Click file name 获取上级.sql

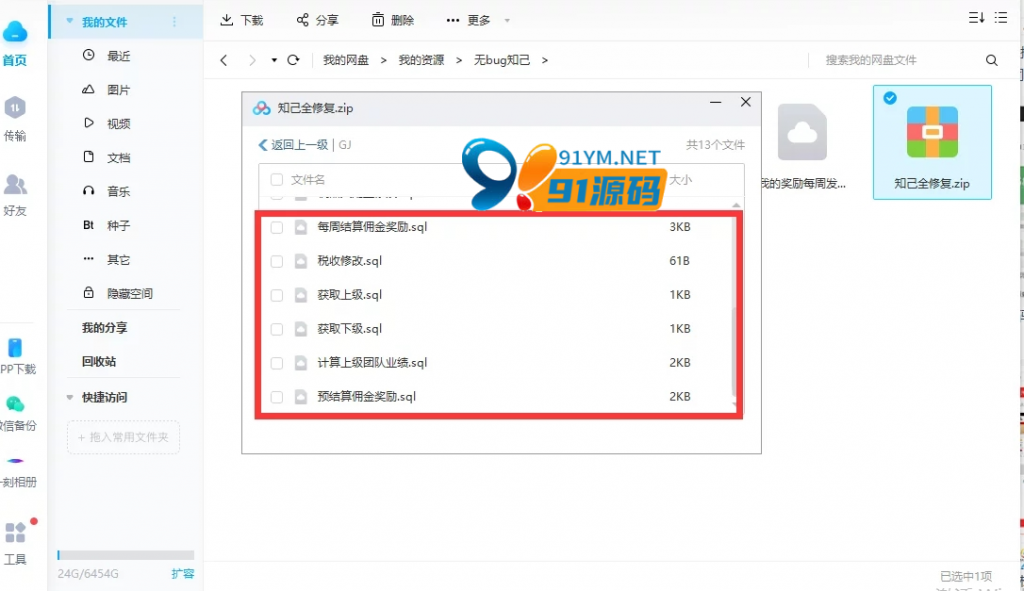point(349,295)
